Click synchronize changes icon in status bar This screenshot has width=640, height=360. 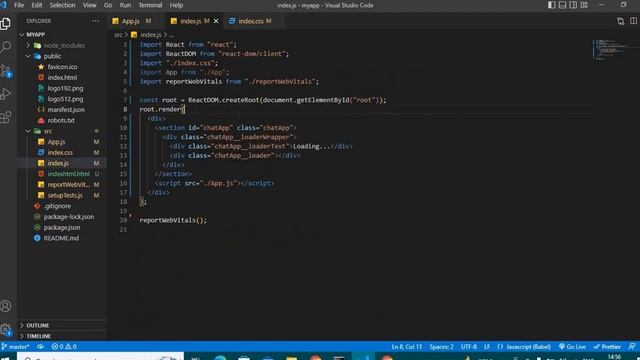[40, 347]
